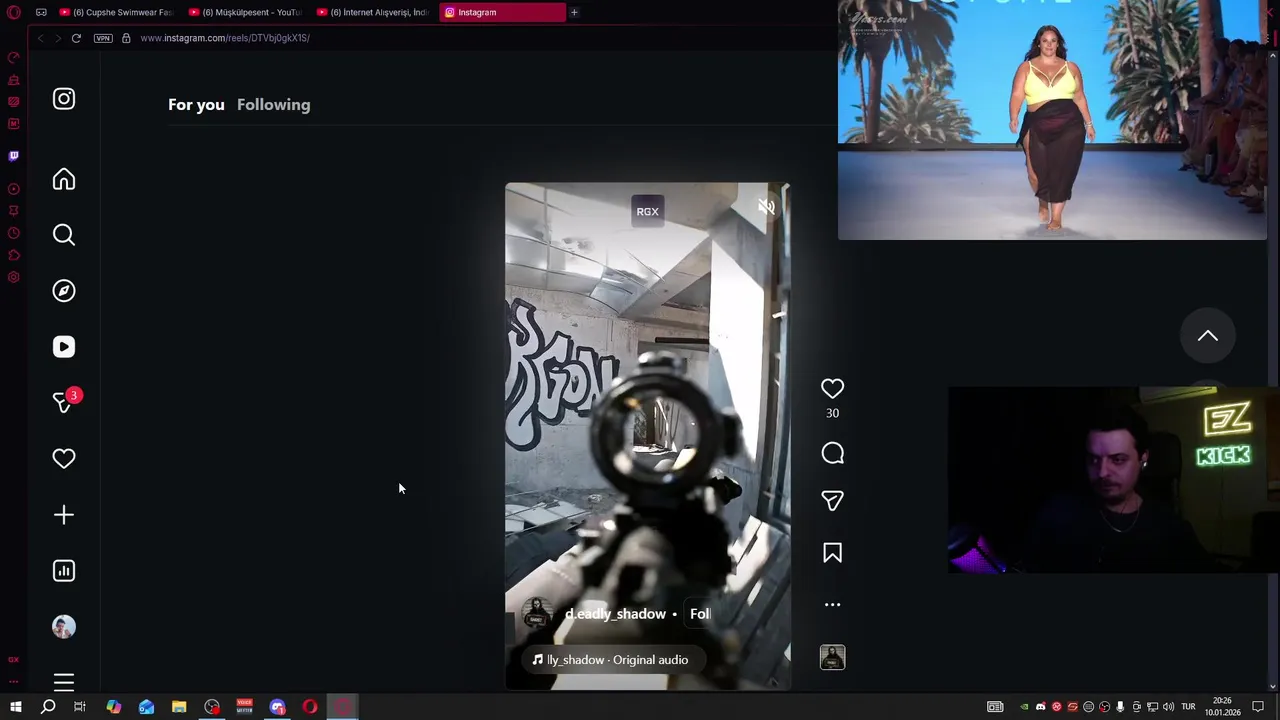Screen dimensions: 1280x720
Task: Click d.eadly_shadow avatar on reel
Action: click(x=537, y=613)
